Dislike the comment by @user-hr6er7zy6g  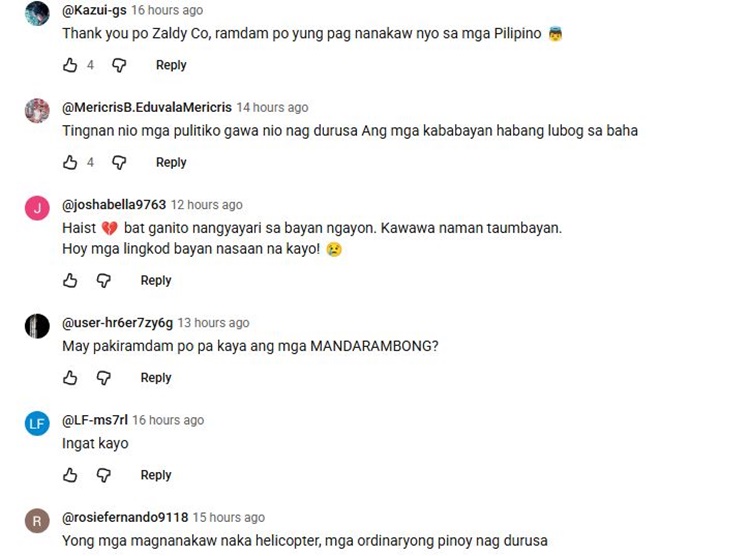tap(103, 378)
